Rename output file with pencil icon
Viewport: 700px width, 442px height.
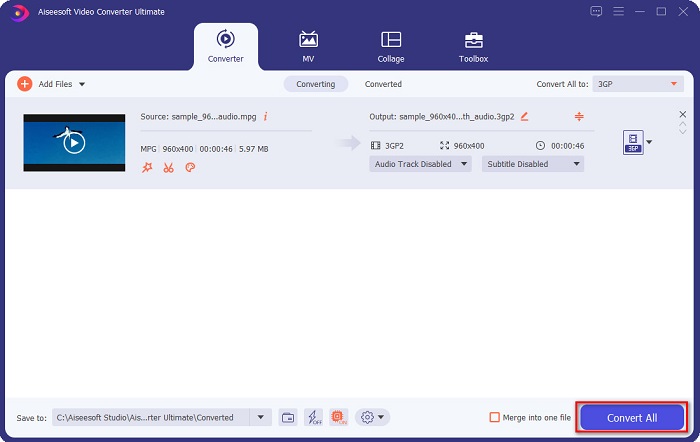[525, 117]
